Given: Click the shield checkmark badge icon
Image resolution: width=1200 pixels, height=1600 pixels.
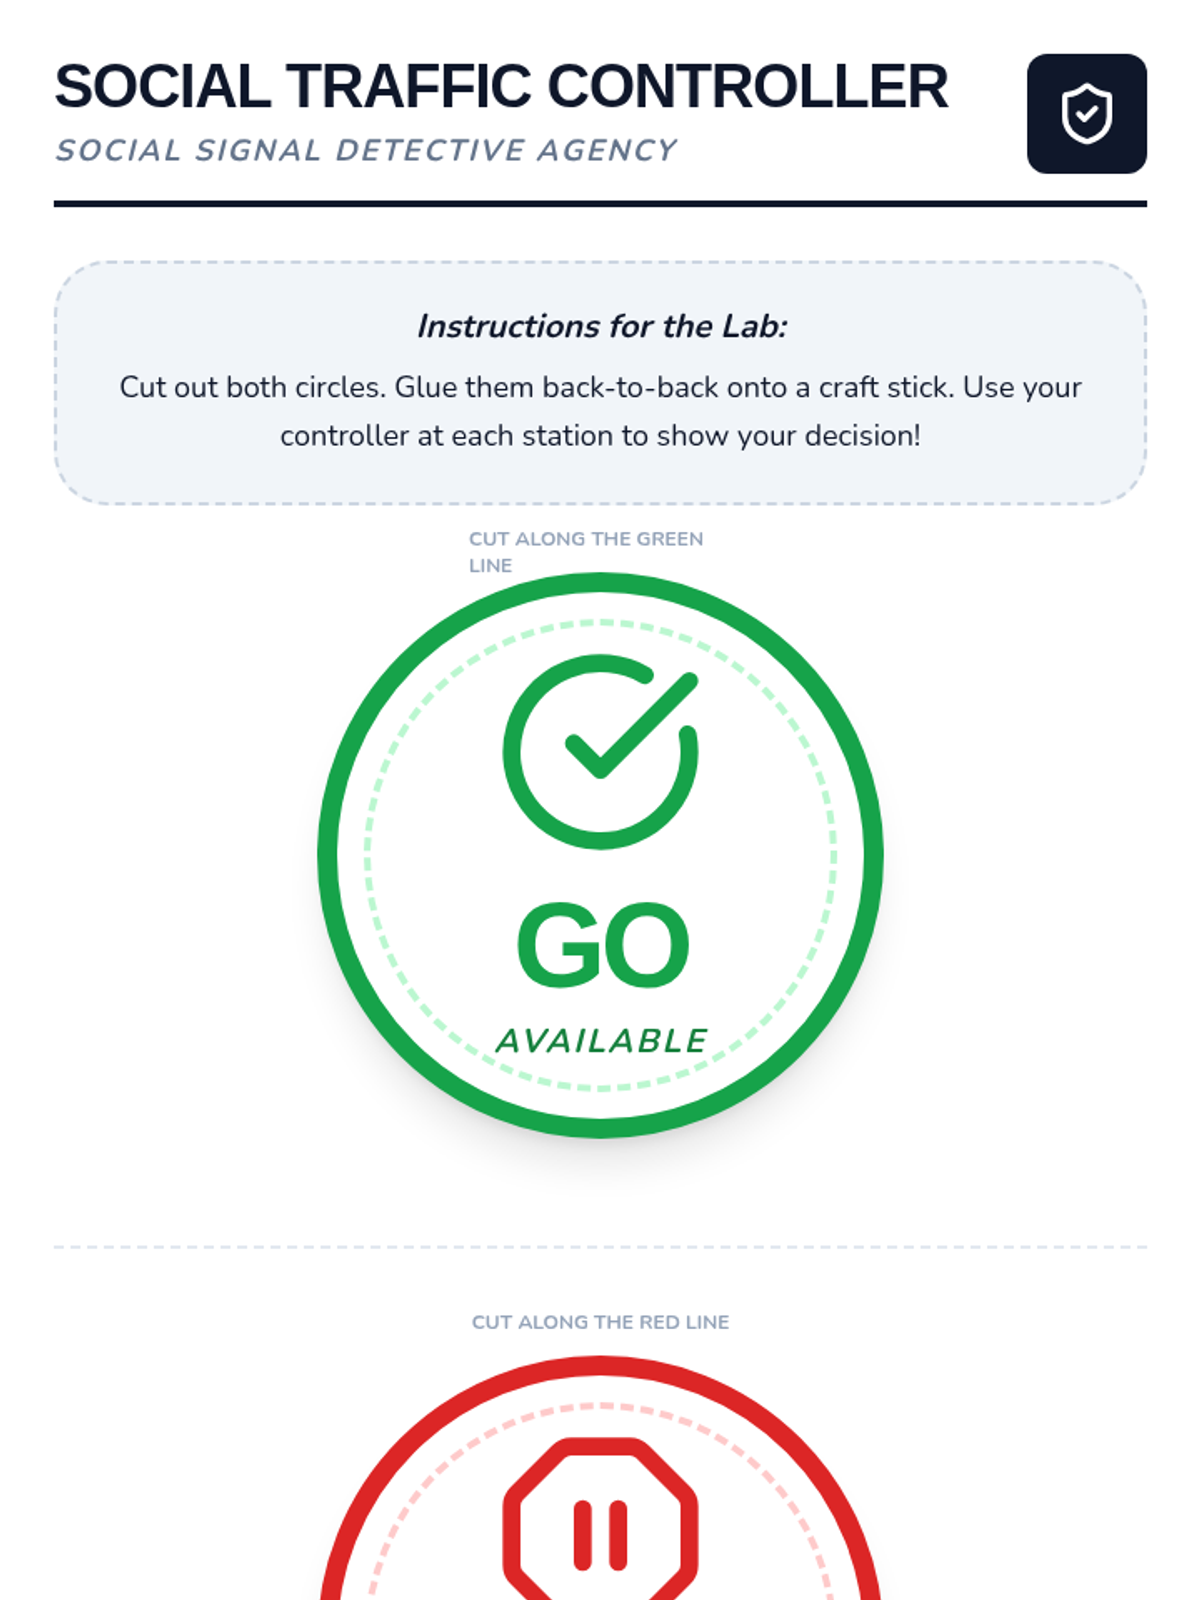Looking at the screenshot, I should coord(1086,114).
